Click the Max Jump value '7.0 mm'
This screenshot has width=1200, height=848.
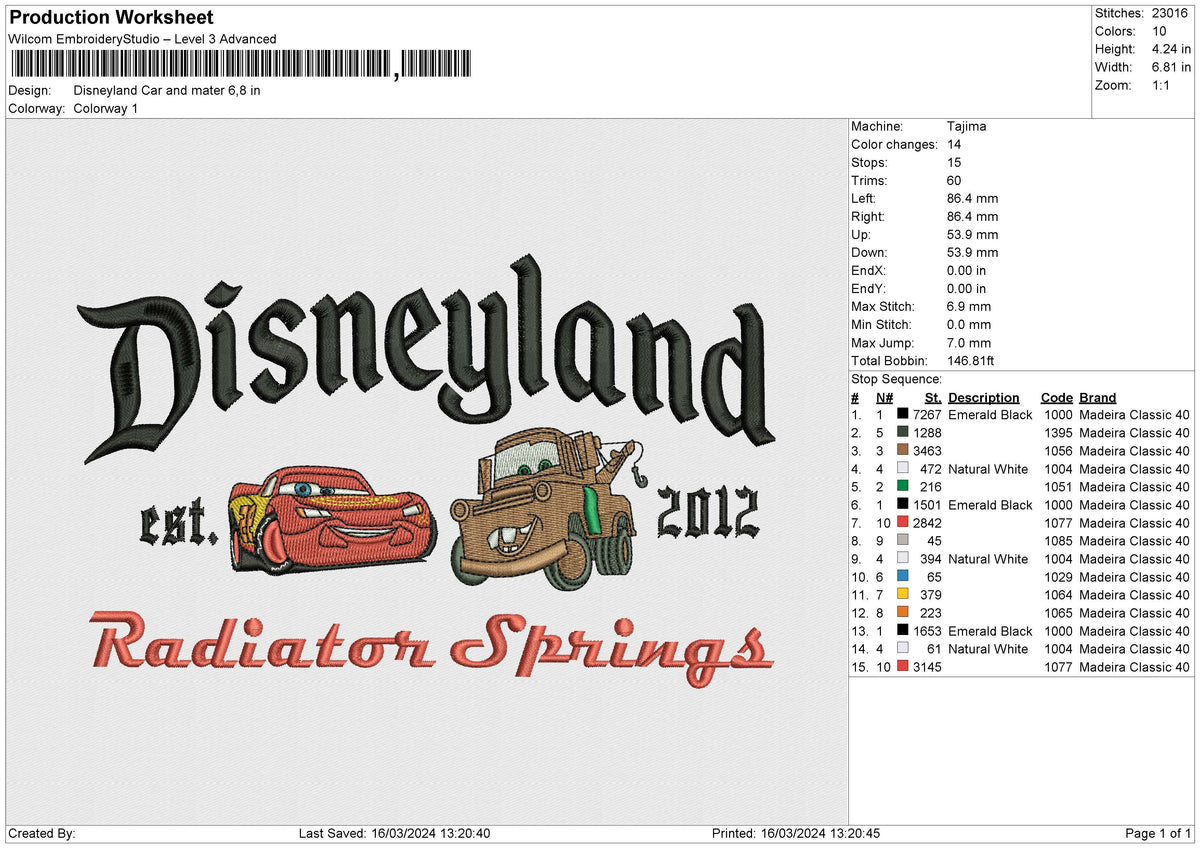[x=969, y=342]
